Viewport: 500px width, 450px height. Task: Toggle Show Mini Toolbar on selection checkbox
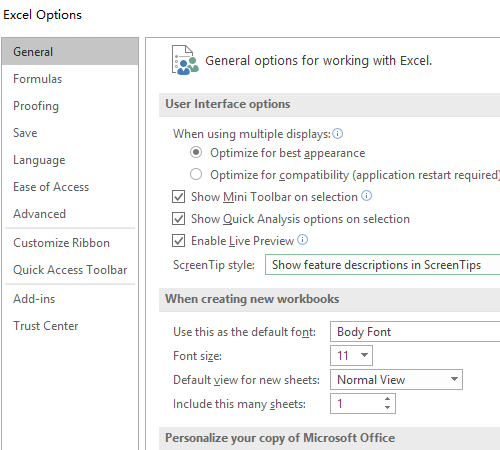[179, 197]
